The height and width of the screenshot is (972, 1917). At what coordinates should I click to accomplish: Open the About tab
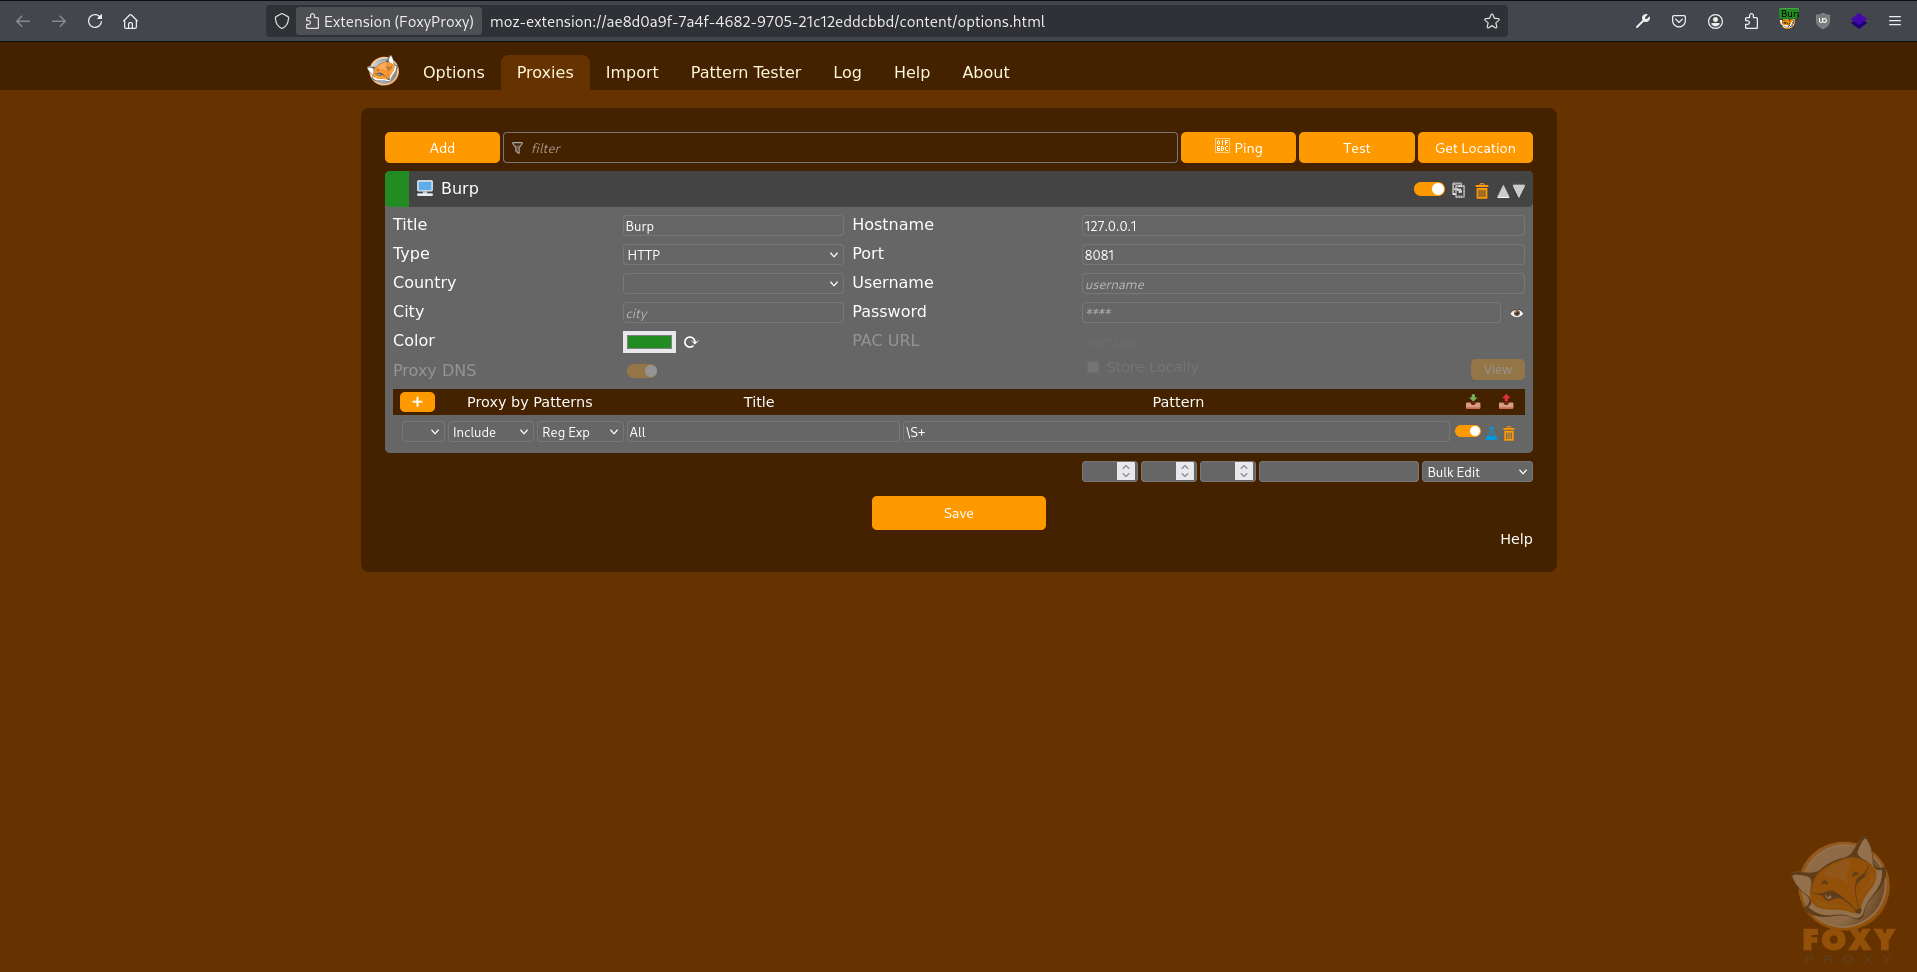(x=986, y=72)
